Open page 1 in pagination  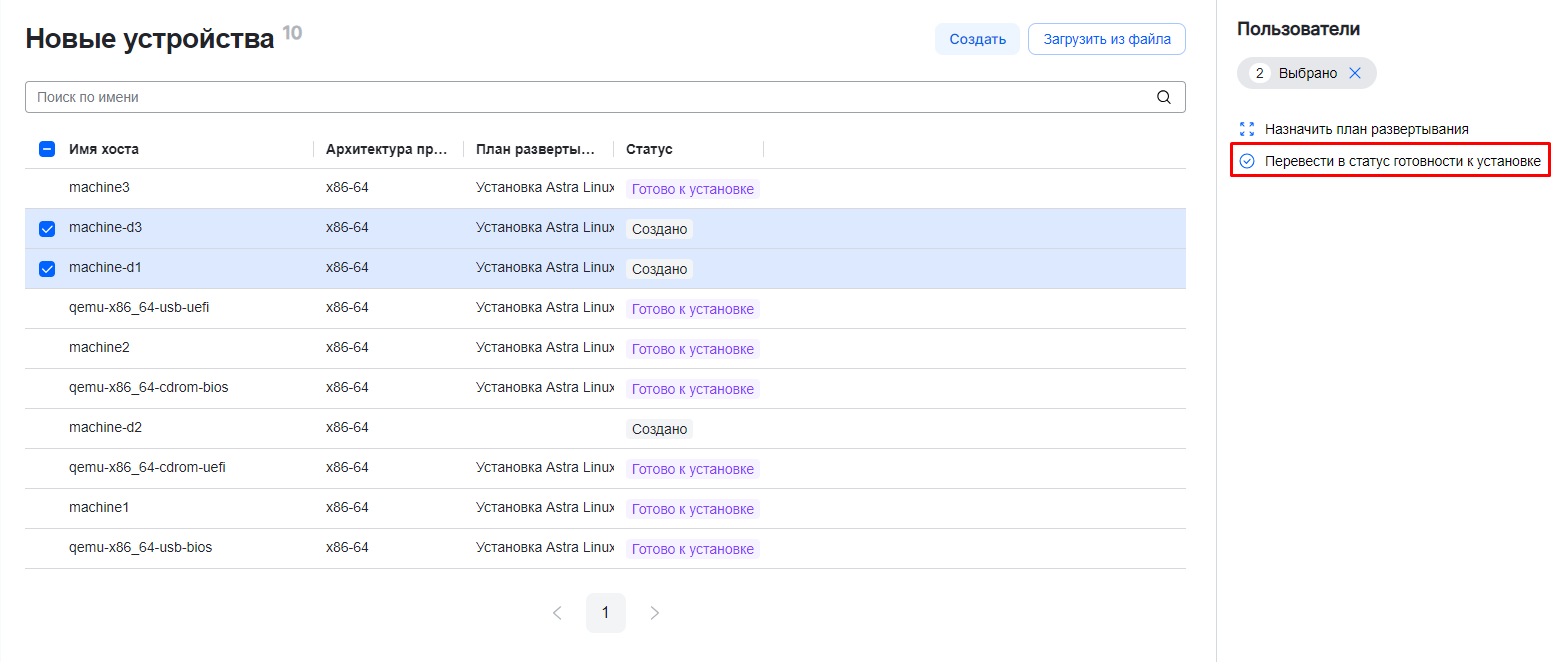coord(605,613)
